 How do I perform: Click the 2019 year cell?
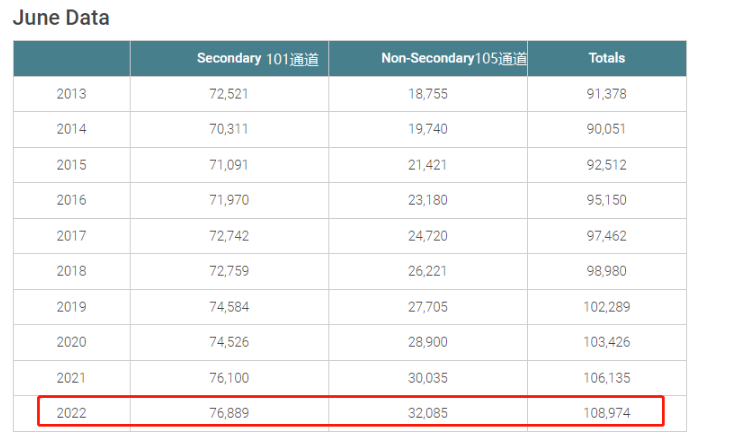(71, 307)
